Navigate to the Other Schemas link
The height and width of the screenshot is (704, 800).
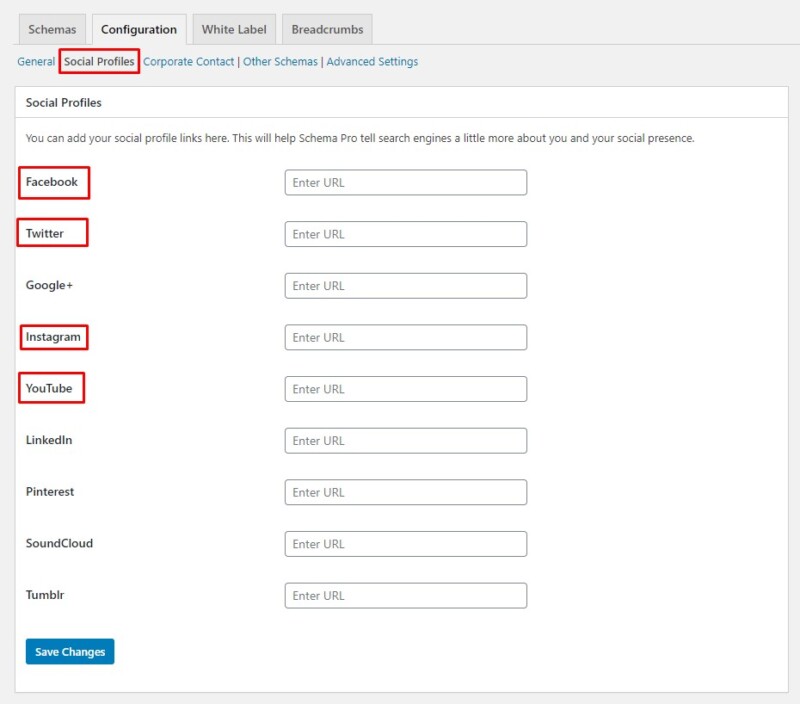280,62
